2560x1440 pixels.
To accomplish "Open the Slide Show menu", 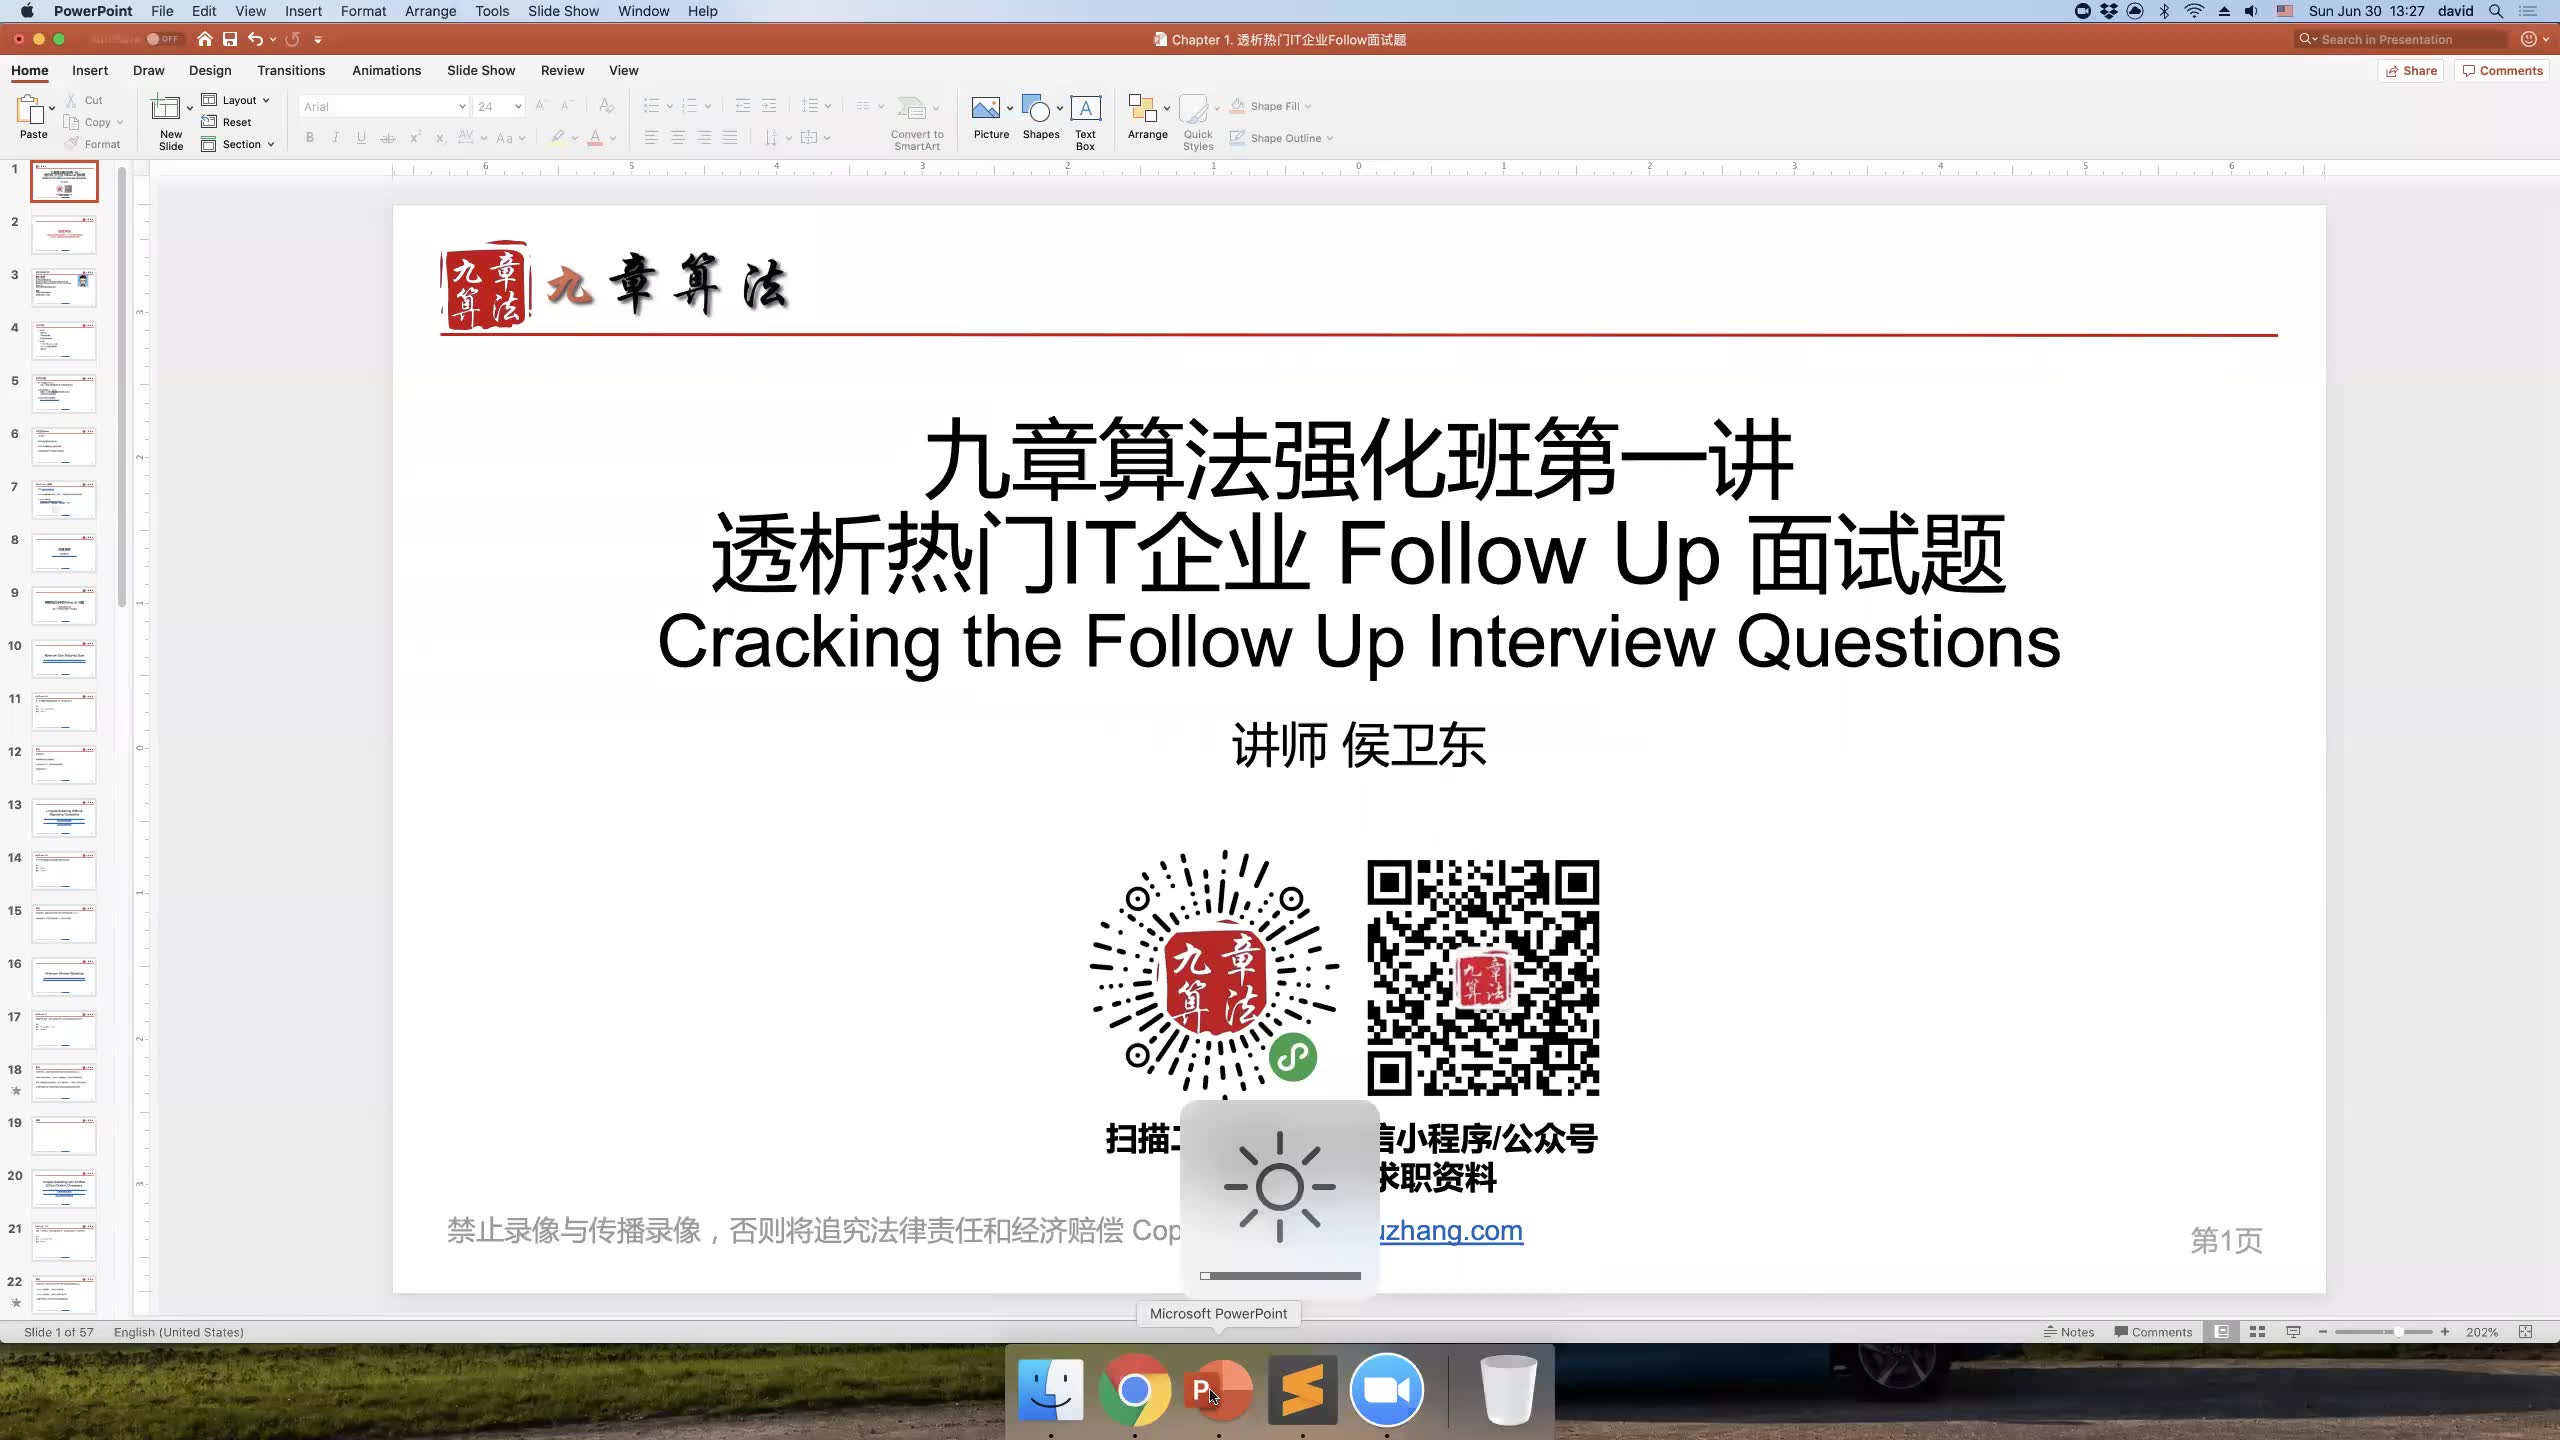I will pos(563,11).
